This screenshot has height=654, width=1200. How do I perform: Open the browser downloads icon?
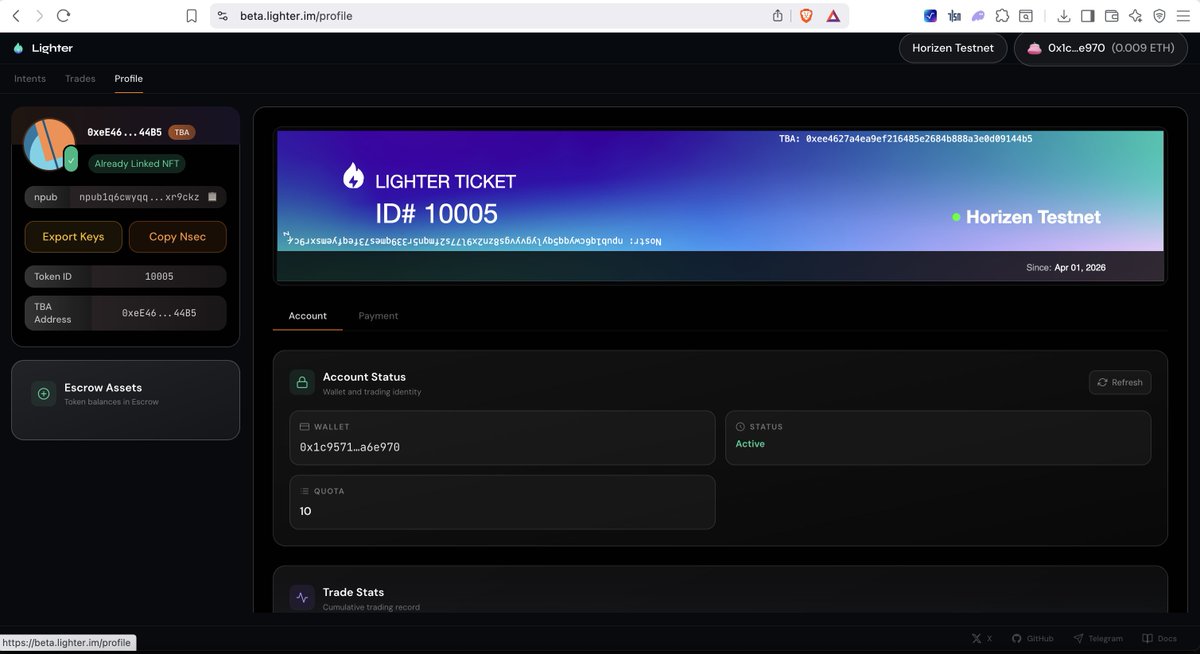point(1064,16)
